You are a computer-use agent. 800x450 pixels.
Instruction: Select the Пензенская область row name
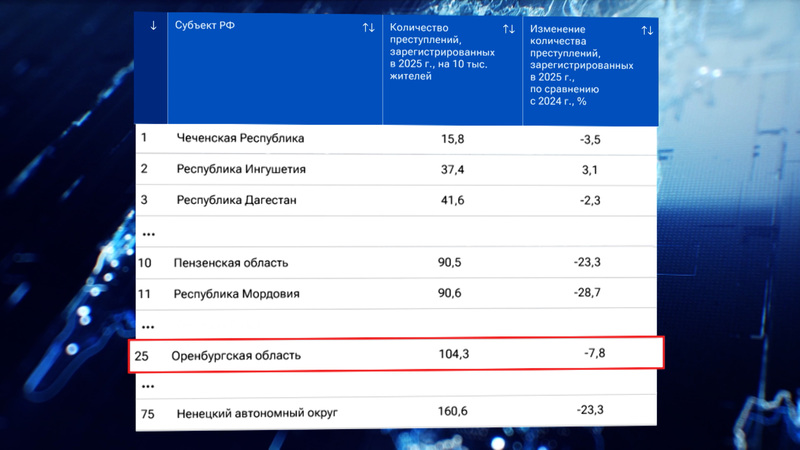231,263
